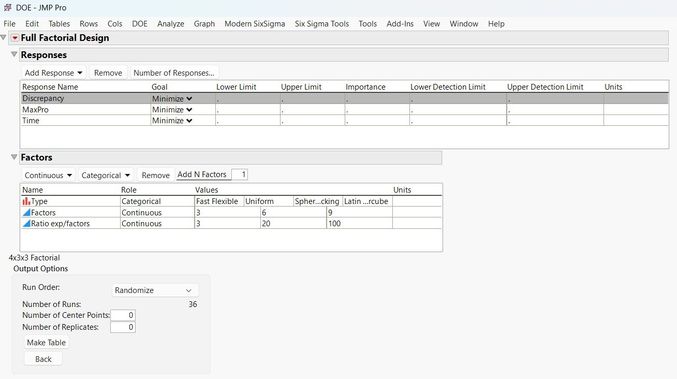Open the Continuous factor dropdown

(x=48, y=175)
